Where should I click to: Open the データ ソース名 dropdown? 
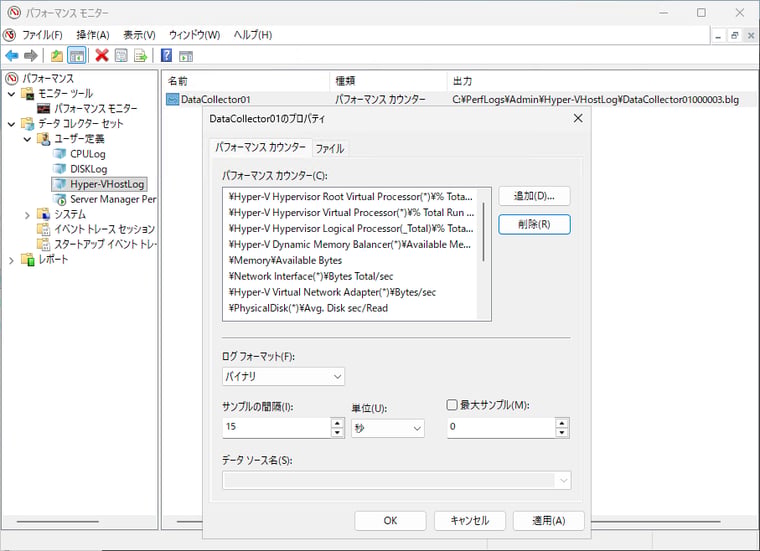396,480
